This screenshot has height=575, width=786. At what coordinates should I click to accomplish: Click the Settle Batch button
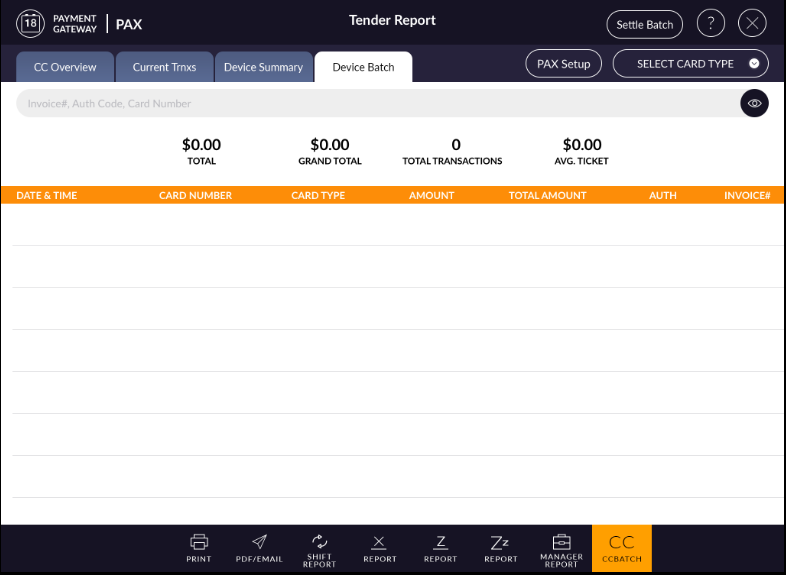tap(645, 24)
